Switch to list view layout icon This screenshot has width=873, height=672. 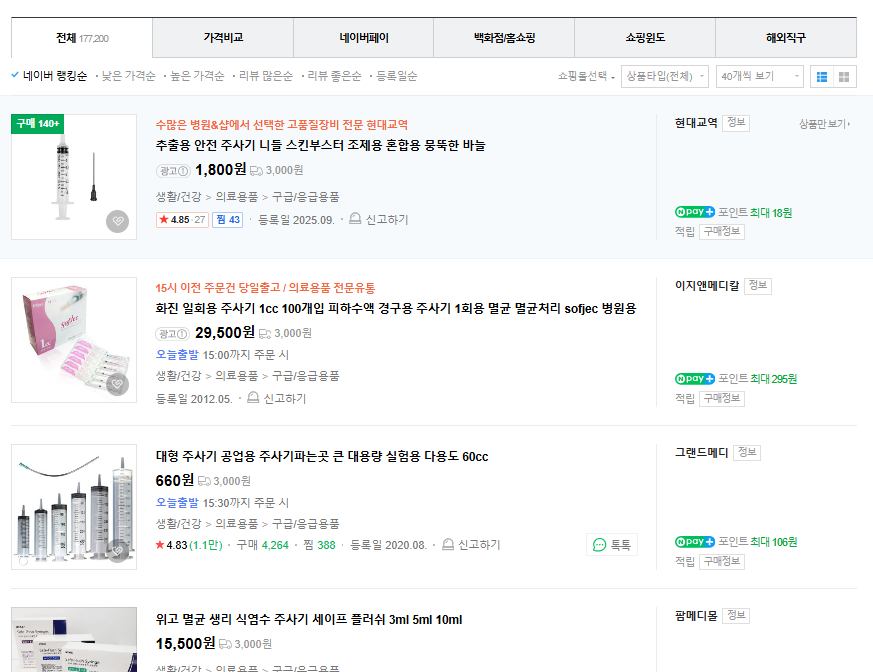[x=821, y=76]
